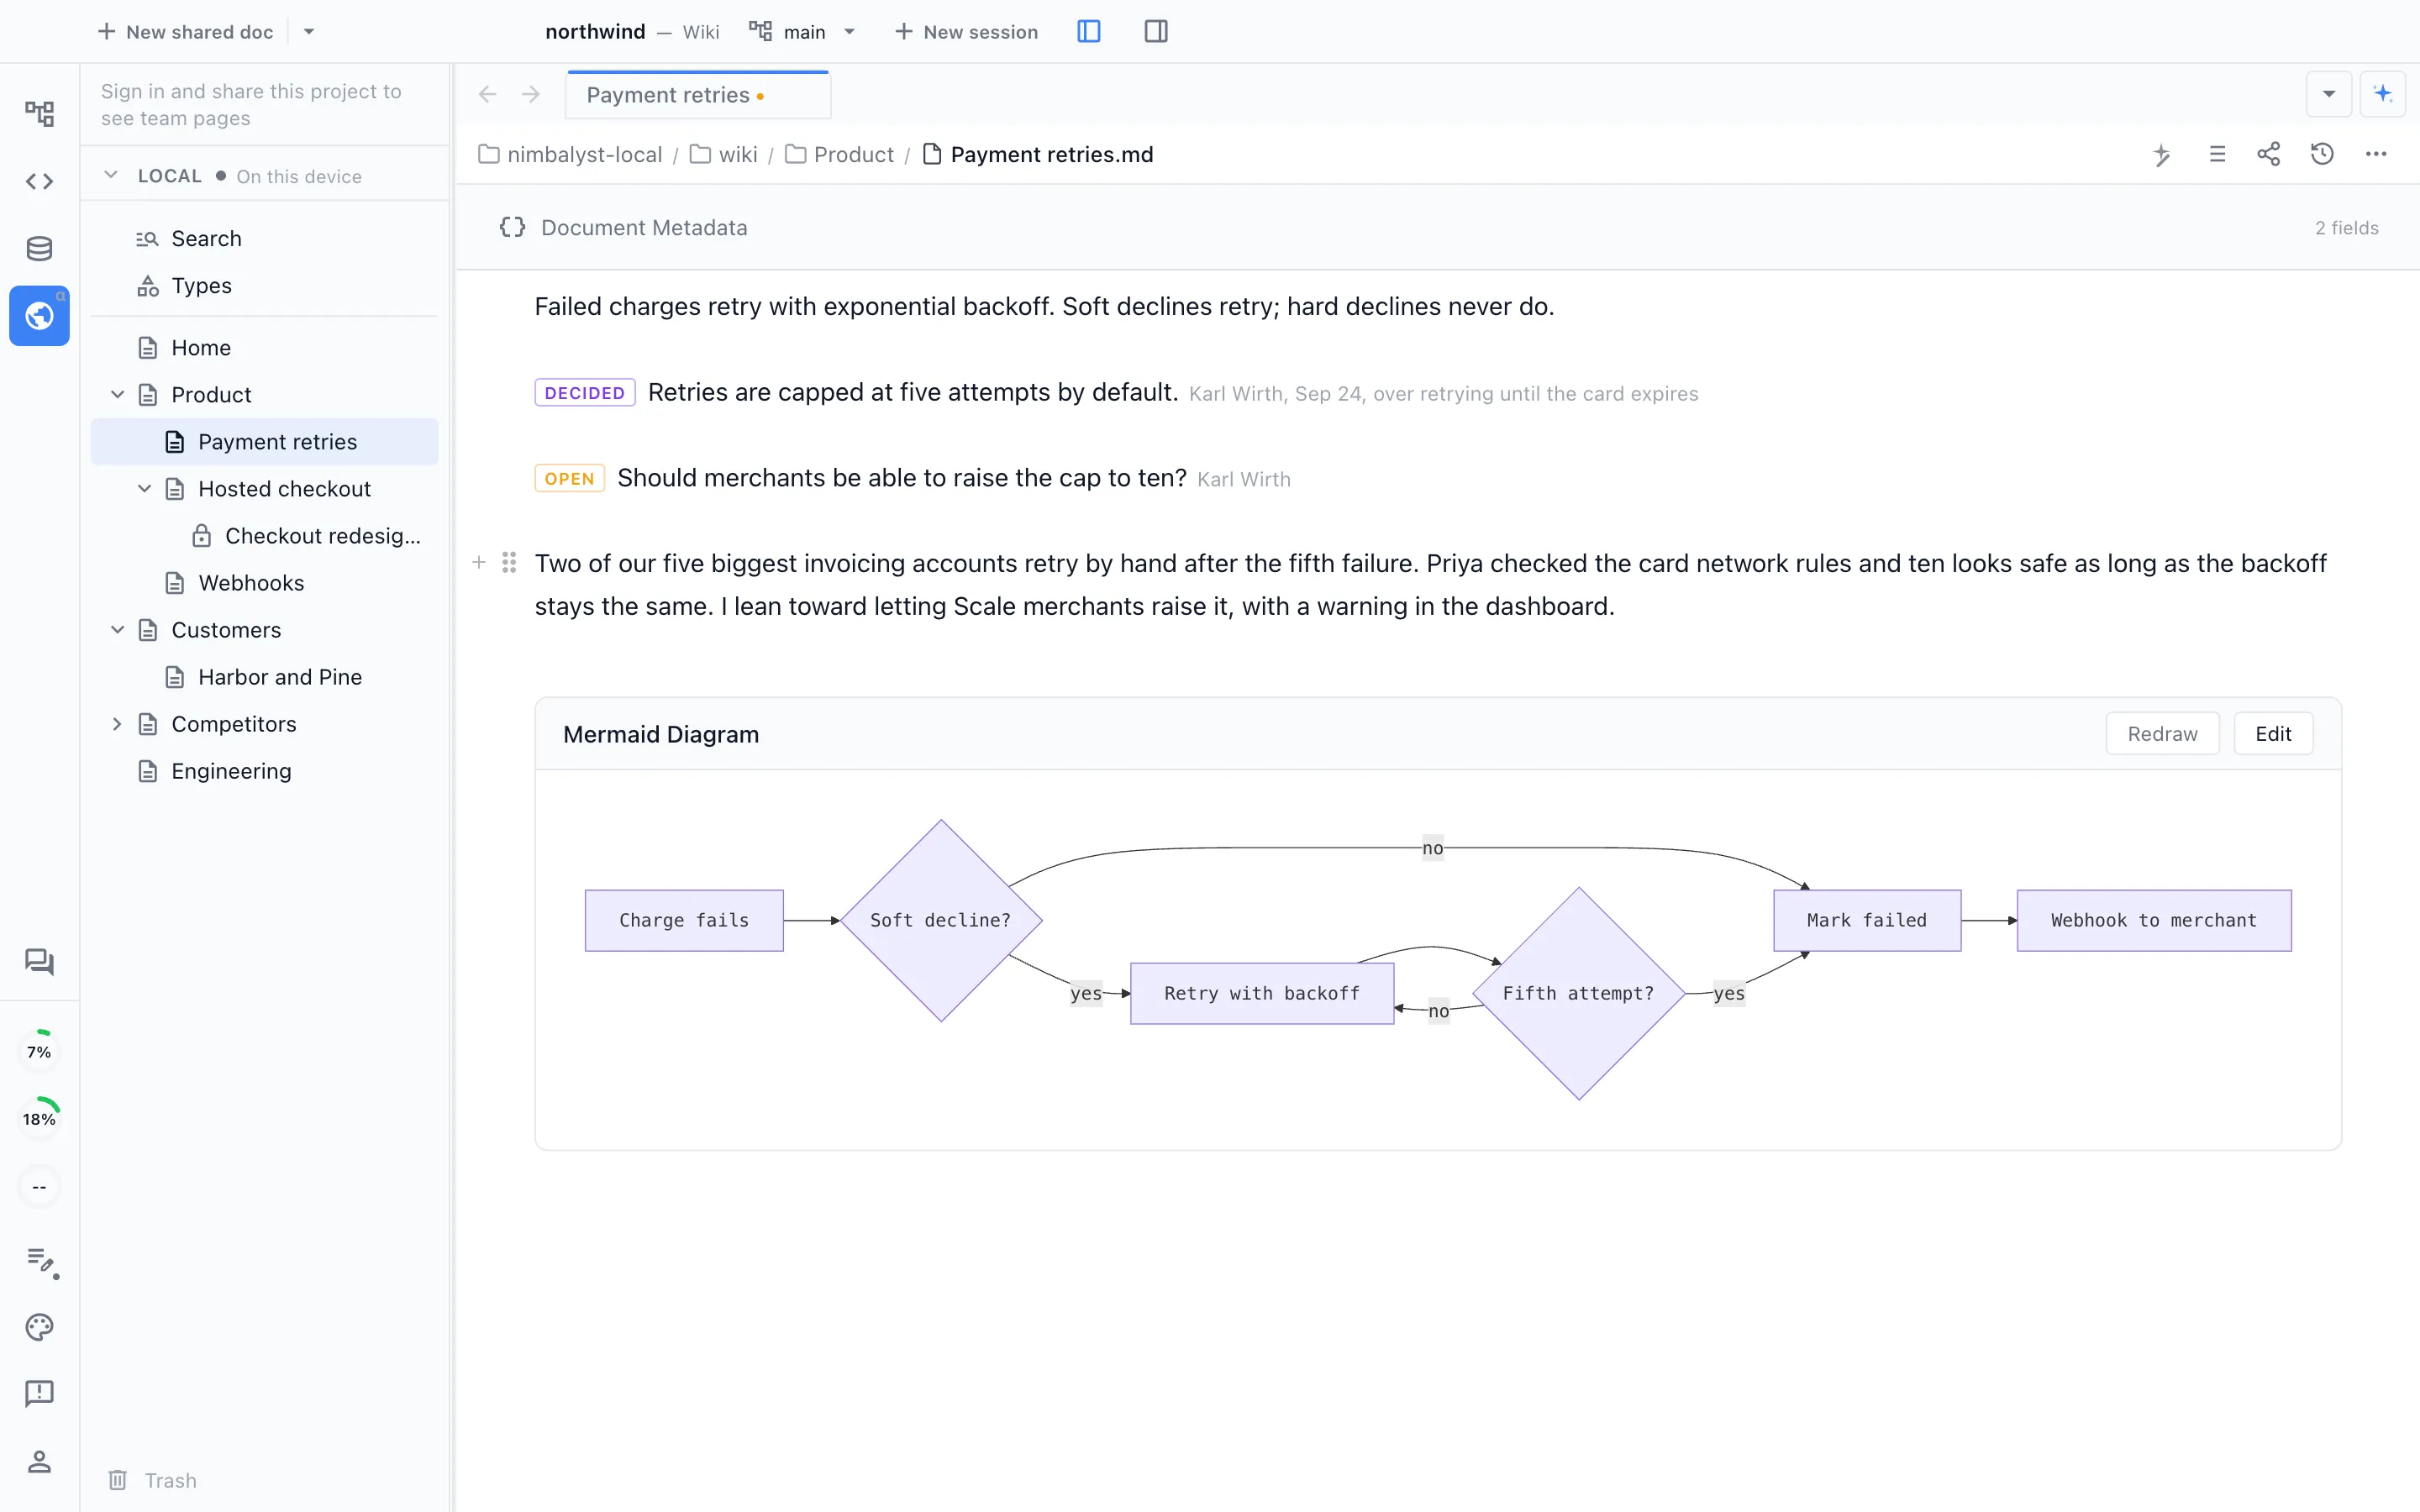Navigate back with left arrow

pyautogui.click(x=487, y=94)
